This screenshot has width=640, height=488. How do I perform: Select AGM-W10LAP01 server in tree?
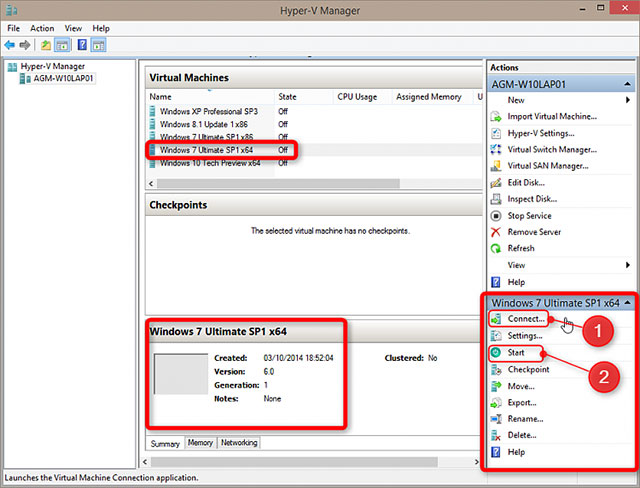click(63, 78)
